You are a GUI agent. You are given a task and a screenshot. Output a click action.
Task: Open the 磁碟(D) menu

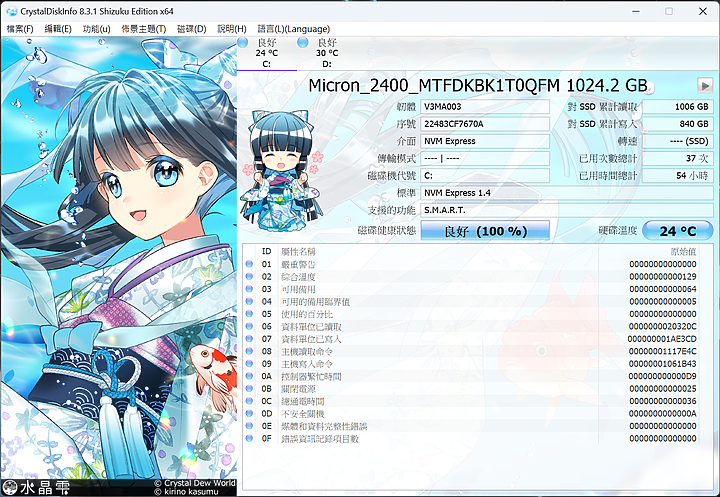click(191, 29)
